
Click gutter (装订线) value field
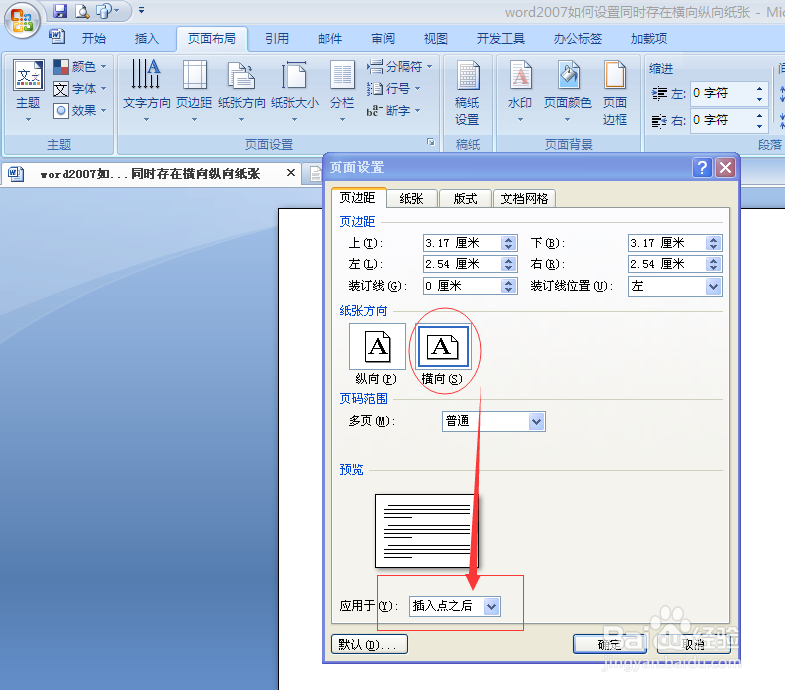[x=462, y=286]
